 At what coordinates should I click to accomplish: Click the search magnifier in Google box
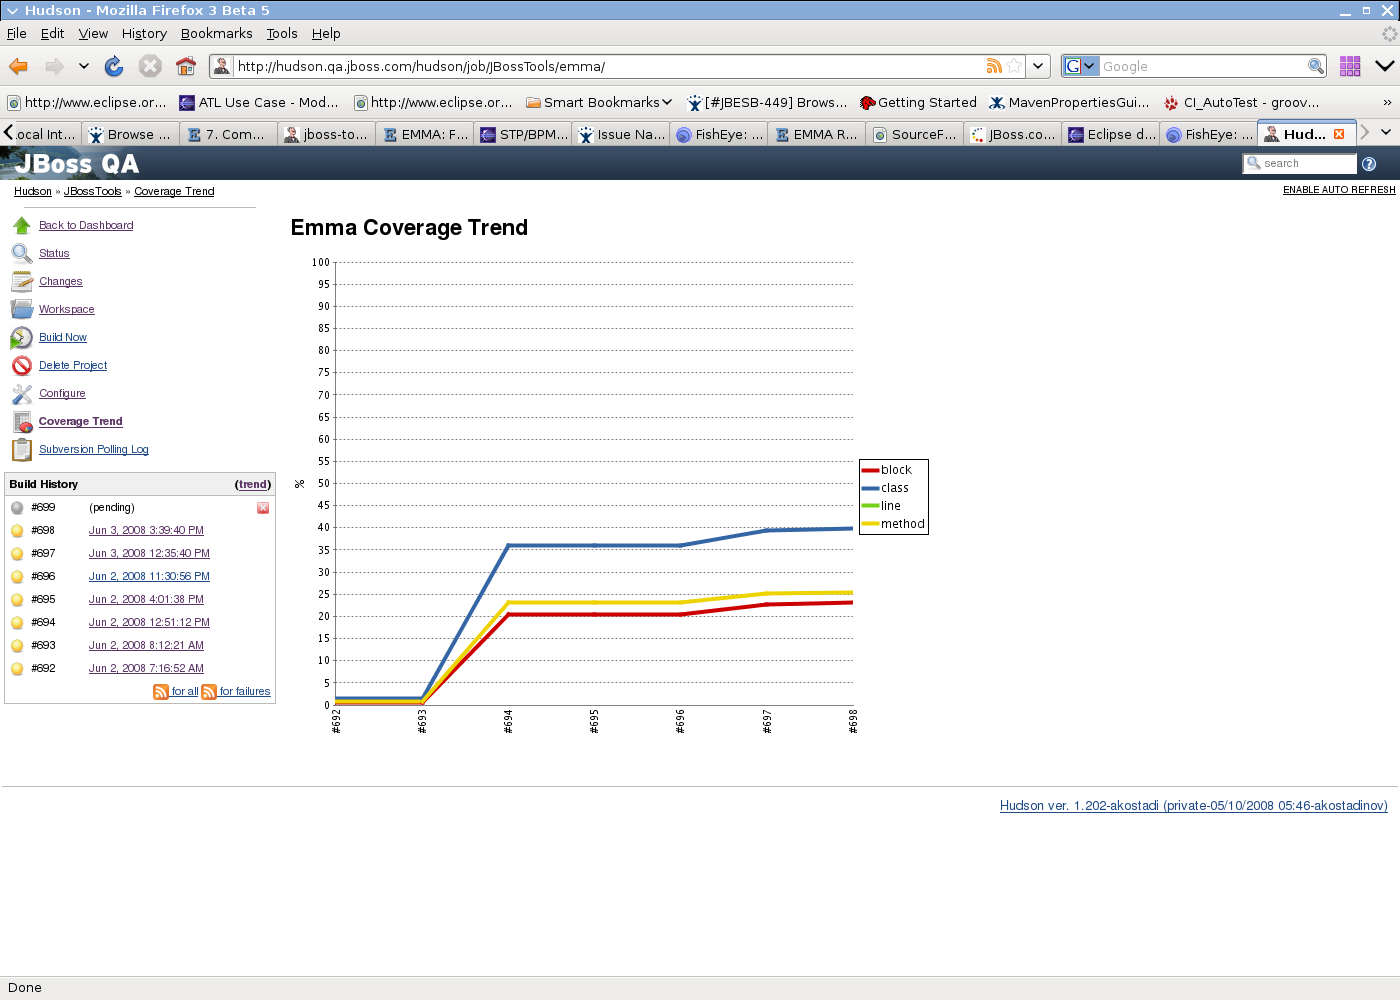pos(1316,66)
